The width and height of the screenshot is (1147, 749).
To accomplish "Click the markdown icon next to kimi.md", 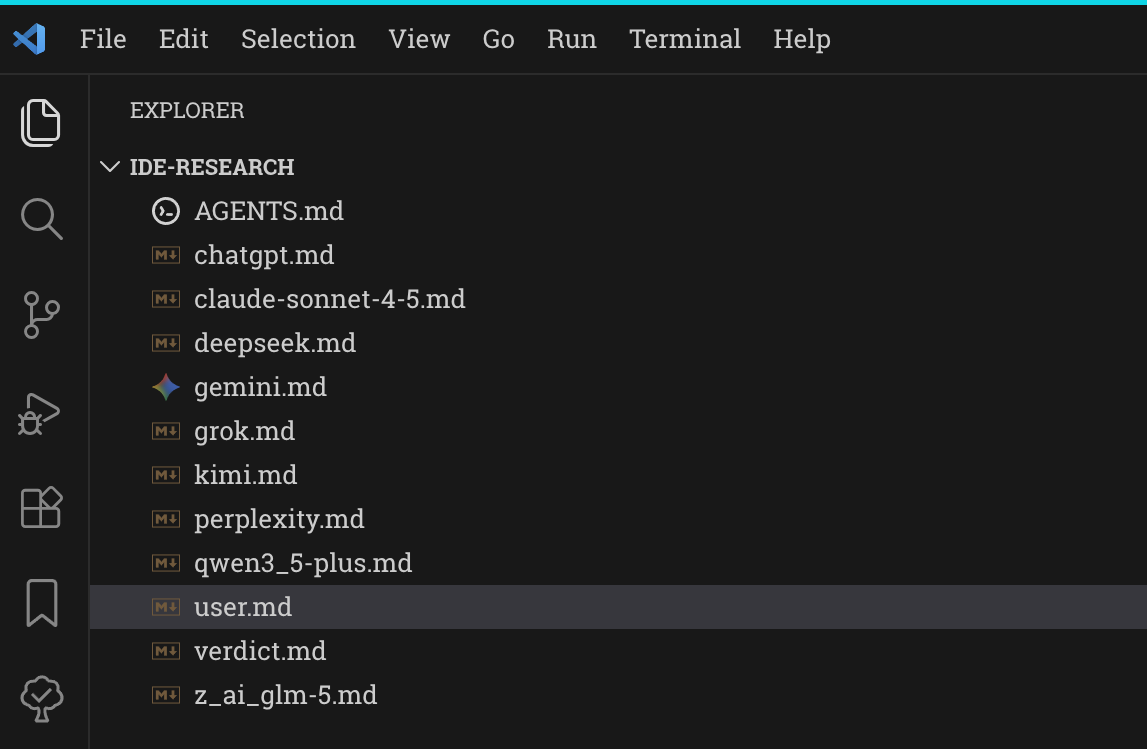I will click(x=166, y=475).
